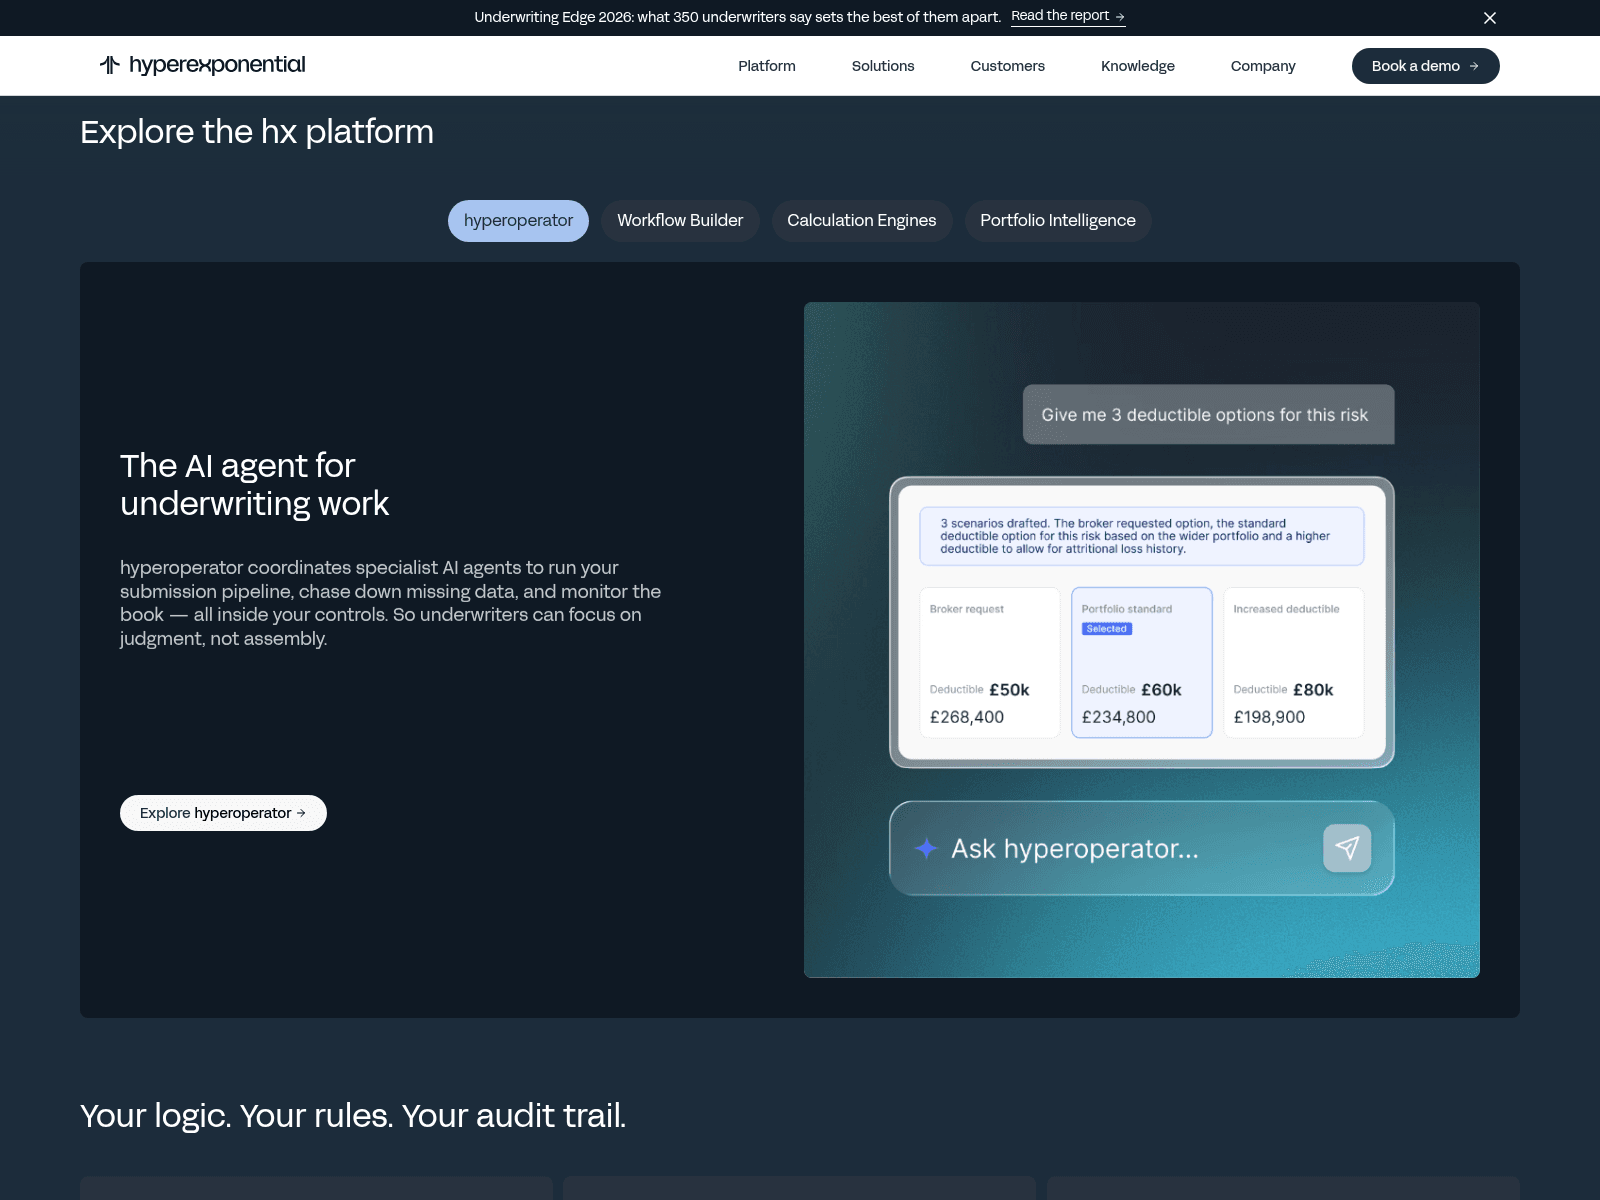Open the Company menu item
This screenshot has height=1200, width=1600.
click(x=1263, y=66)
